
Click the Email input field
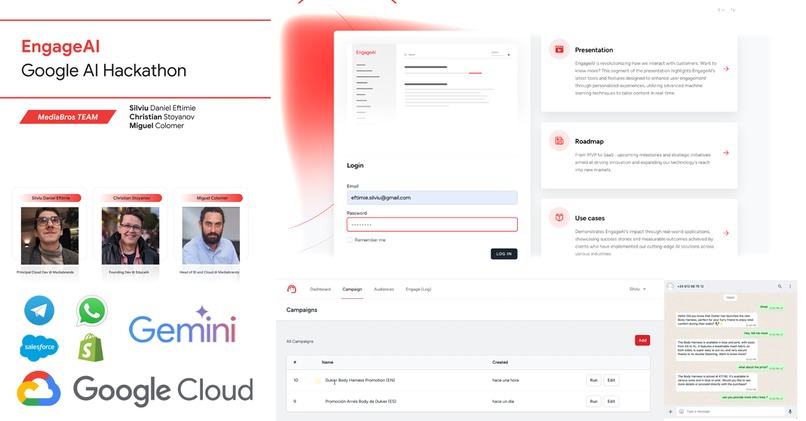[432, 197]
